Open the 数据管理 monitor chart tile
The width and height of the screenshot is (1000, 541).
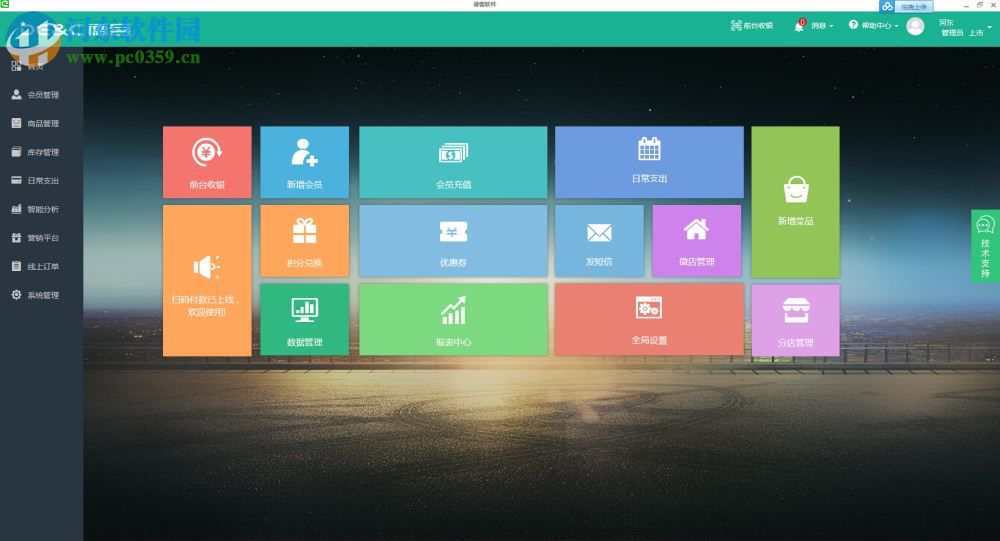[304, 320]
